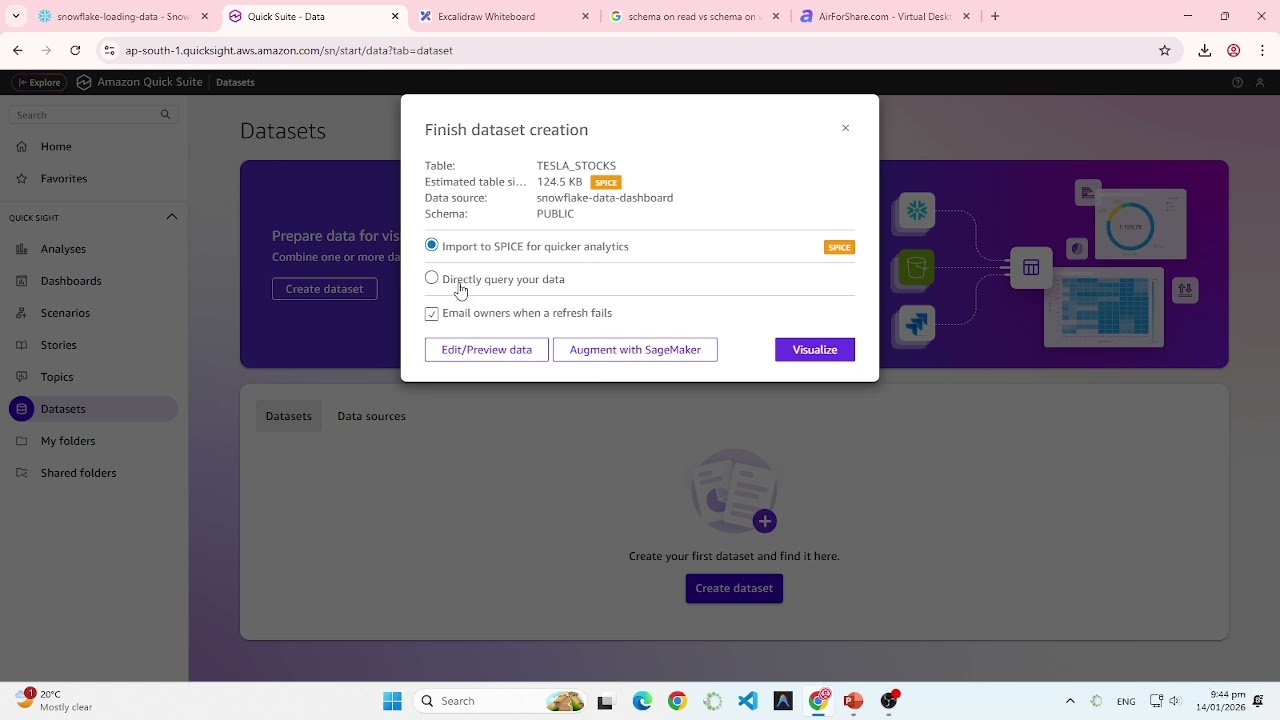Open PowerPoint from the taskbar
Image resolution: width=1280 pixels, height=720 pixels.
click(x=853, y=701)
